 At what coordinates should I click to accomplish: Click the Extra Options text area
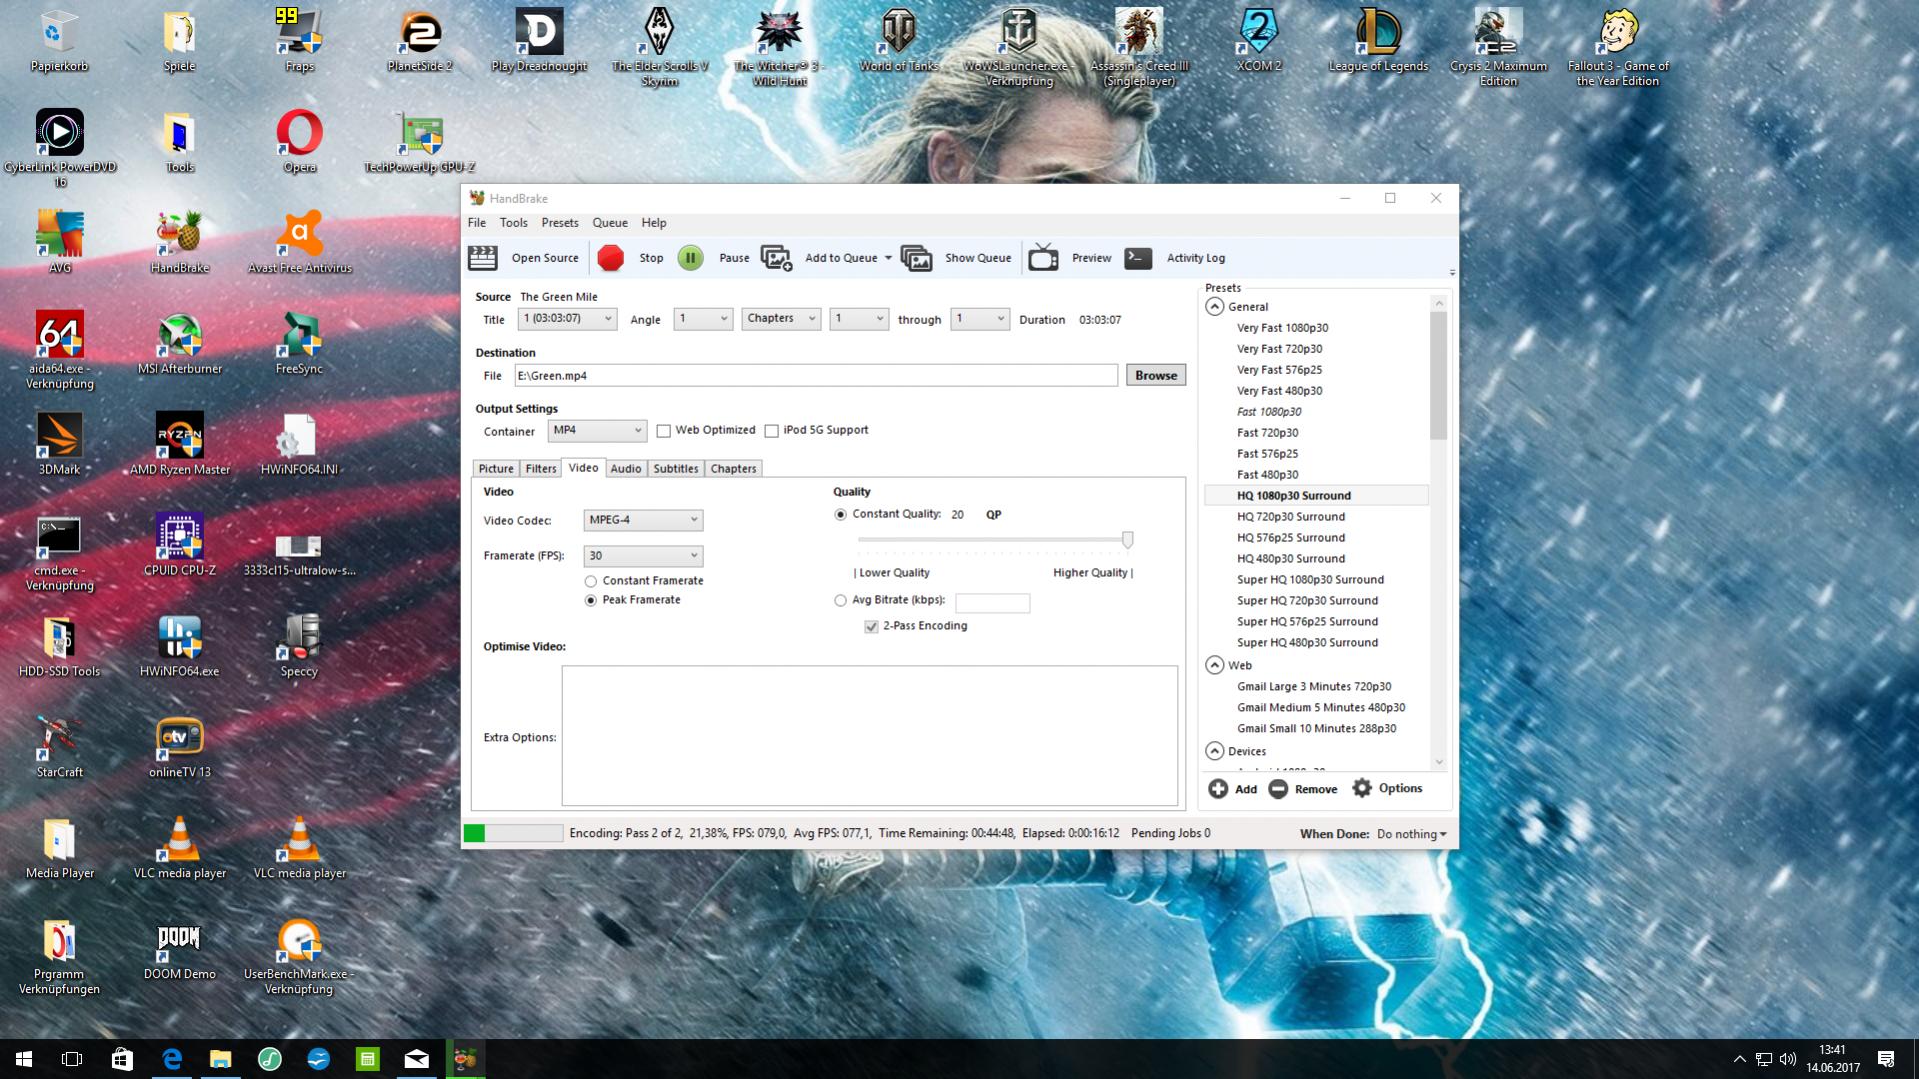pos(870,736)
